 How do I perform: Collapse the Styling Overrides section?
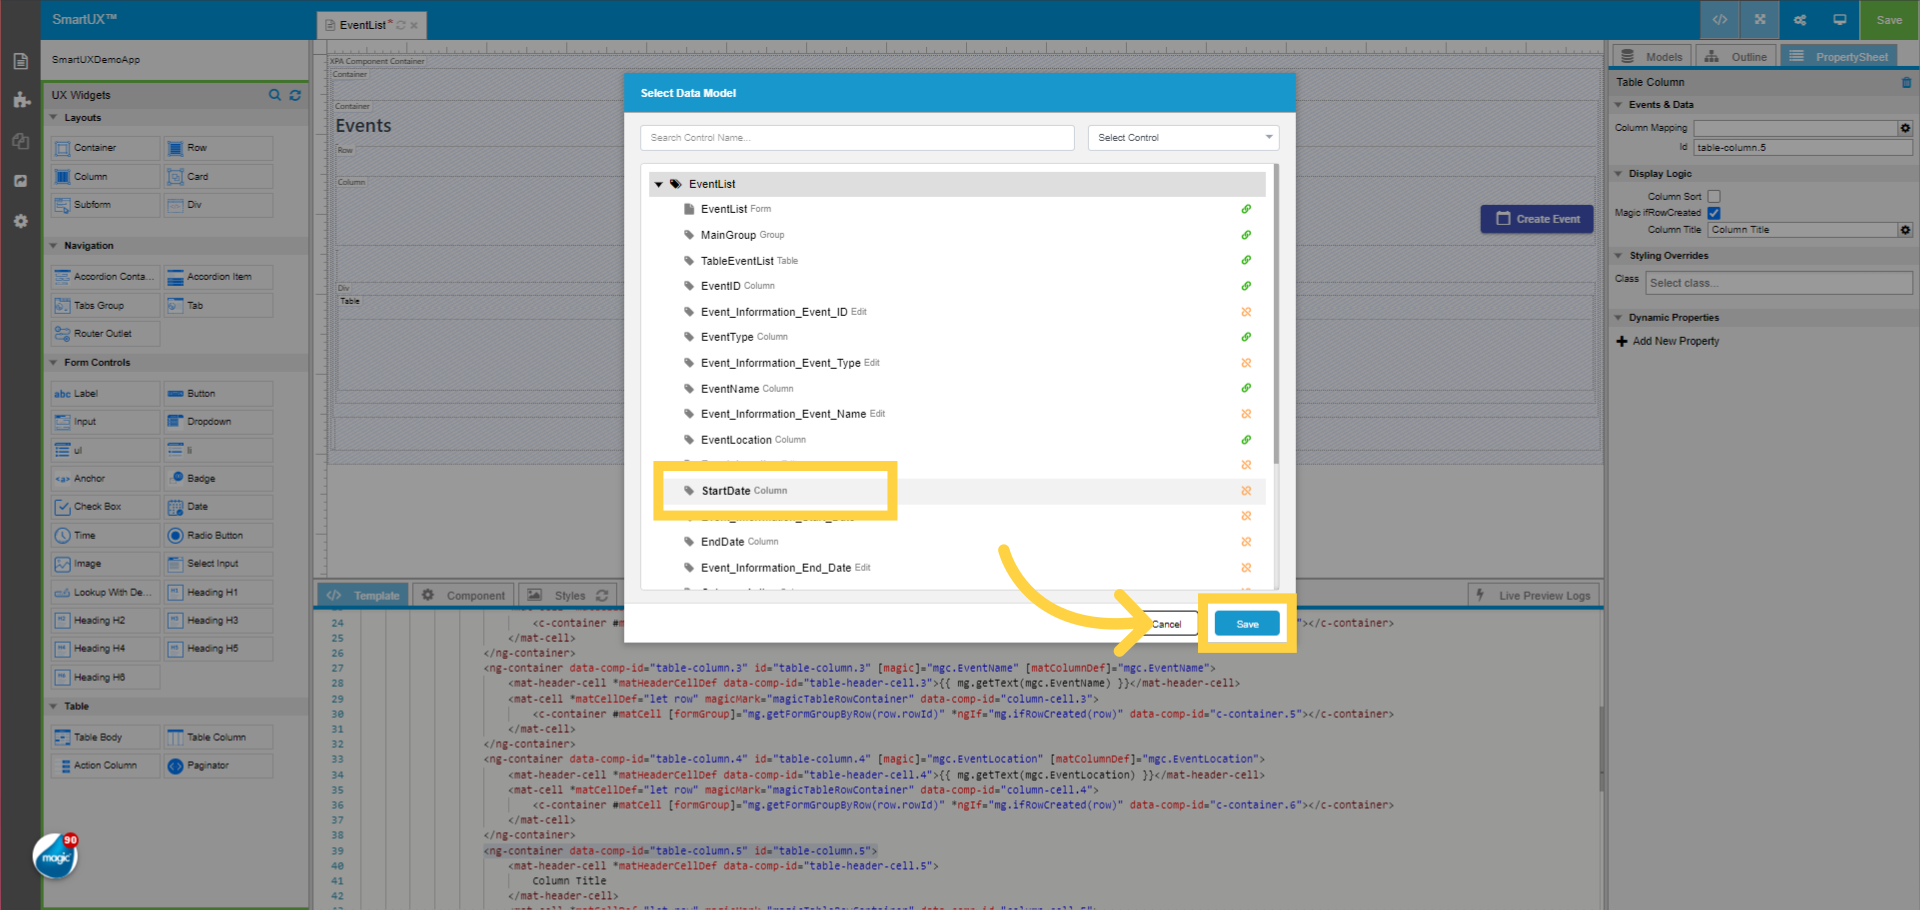(x=1619, y=256)
